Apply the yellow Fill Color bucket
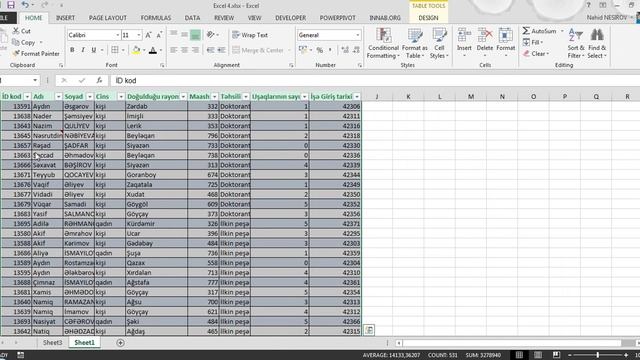 [136, 50]
